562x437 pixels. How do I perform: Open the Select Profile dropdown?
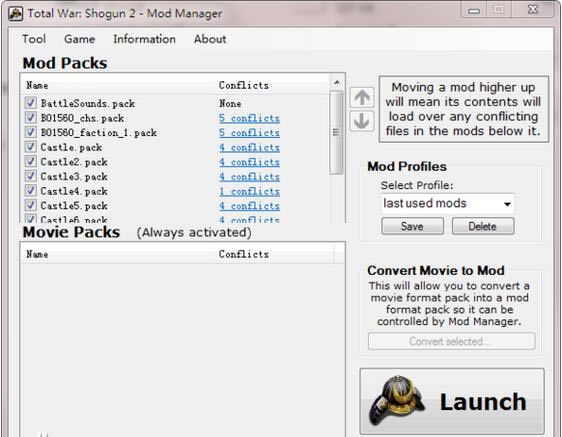pos(448,204)
